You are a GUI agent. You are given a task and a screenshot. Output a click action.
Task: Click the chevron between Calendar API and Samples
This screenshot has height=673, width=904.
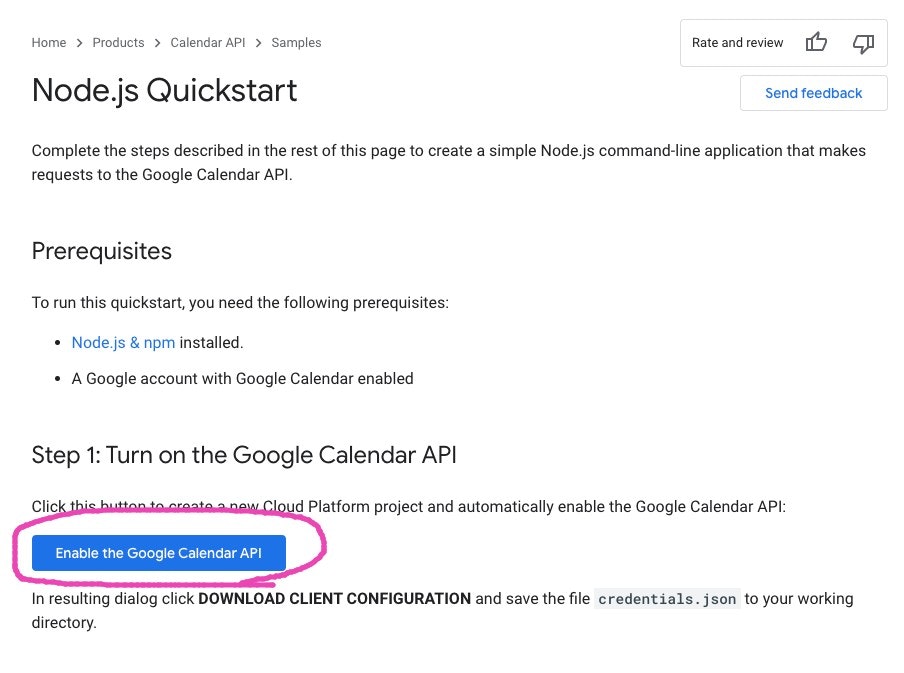pos(258,43)
